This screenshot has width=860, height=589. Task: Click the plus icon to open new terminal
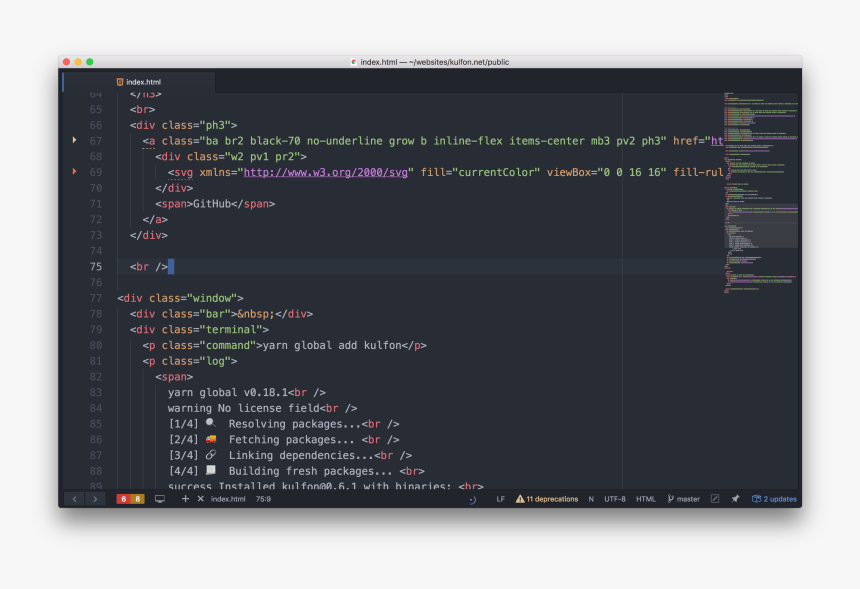point(186,498)
